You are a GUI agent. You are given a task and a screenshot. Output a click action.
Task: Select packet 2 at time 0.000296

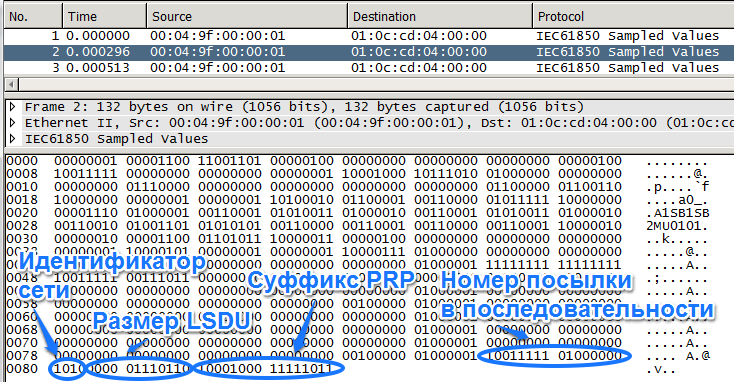point(369,52)
